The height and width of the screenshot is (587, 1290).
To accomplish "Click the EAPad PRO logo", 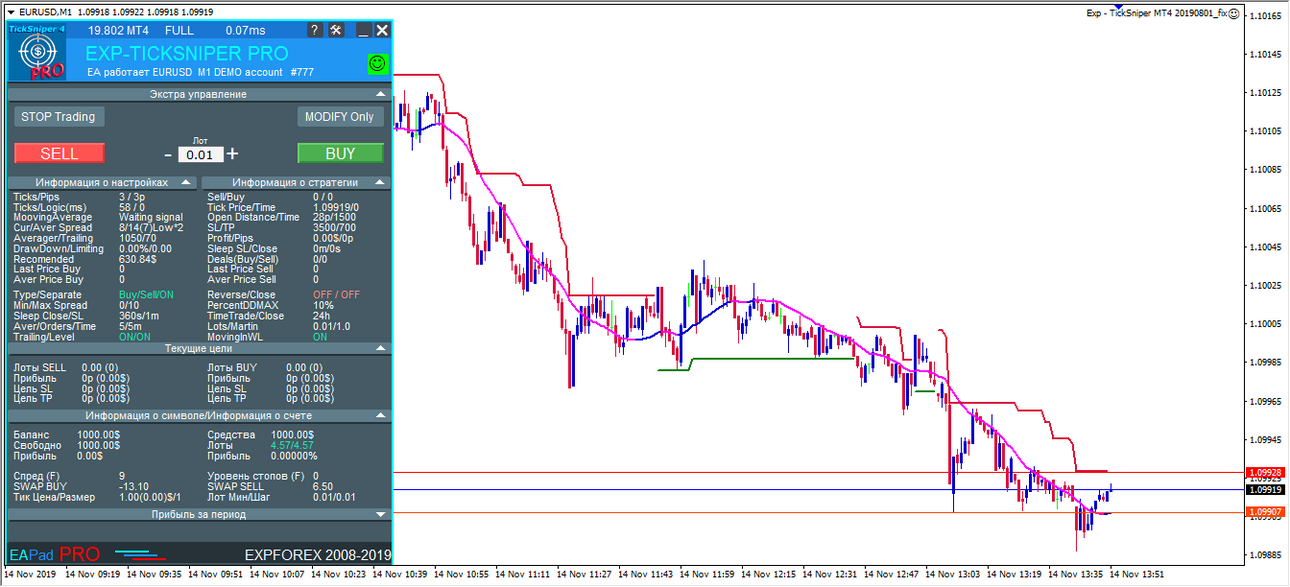I will 55,554.
